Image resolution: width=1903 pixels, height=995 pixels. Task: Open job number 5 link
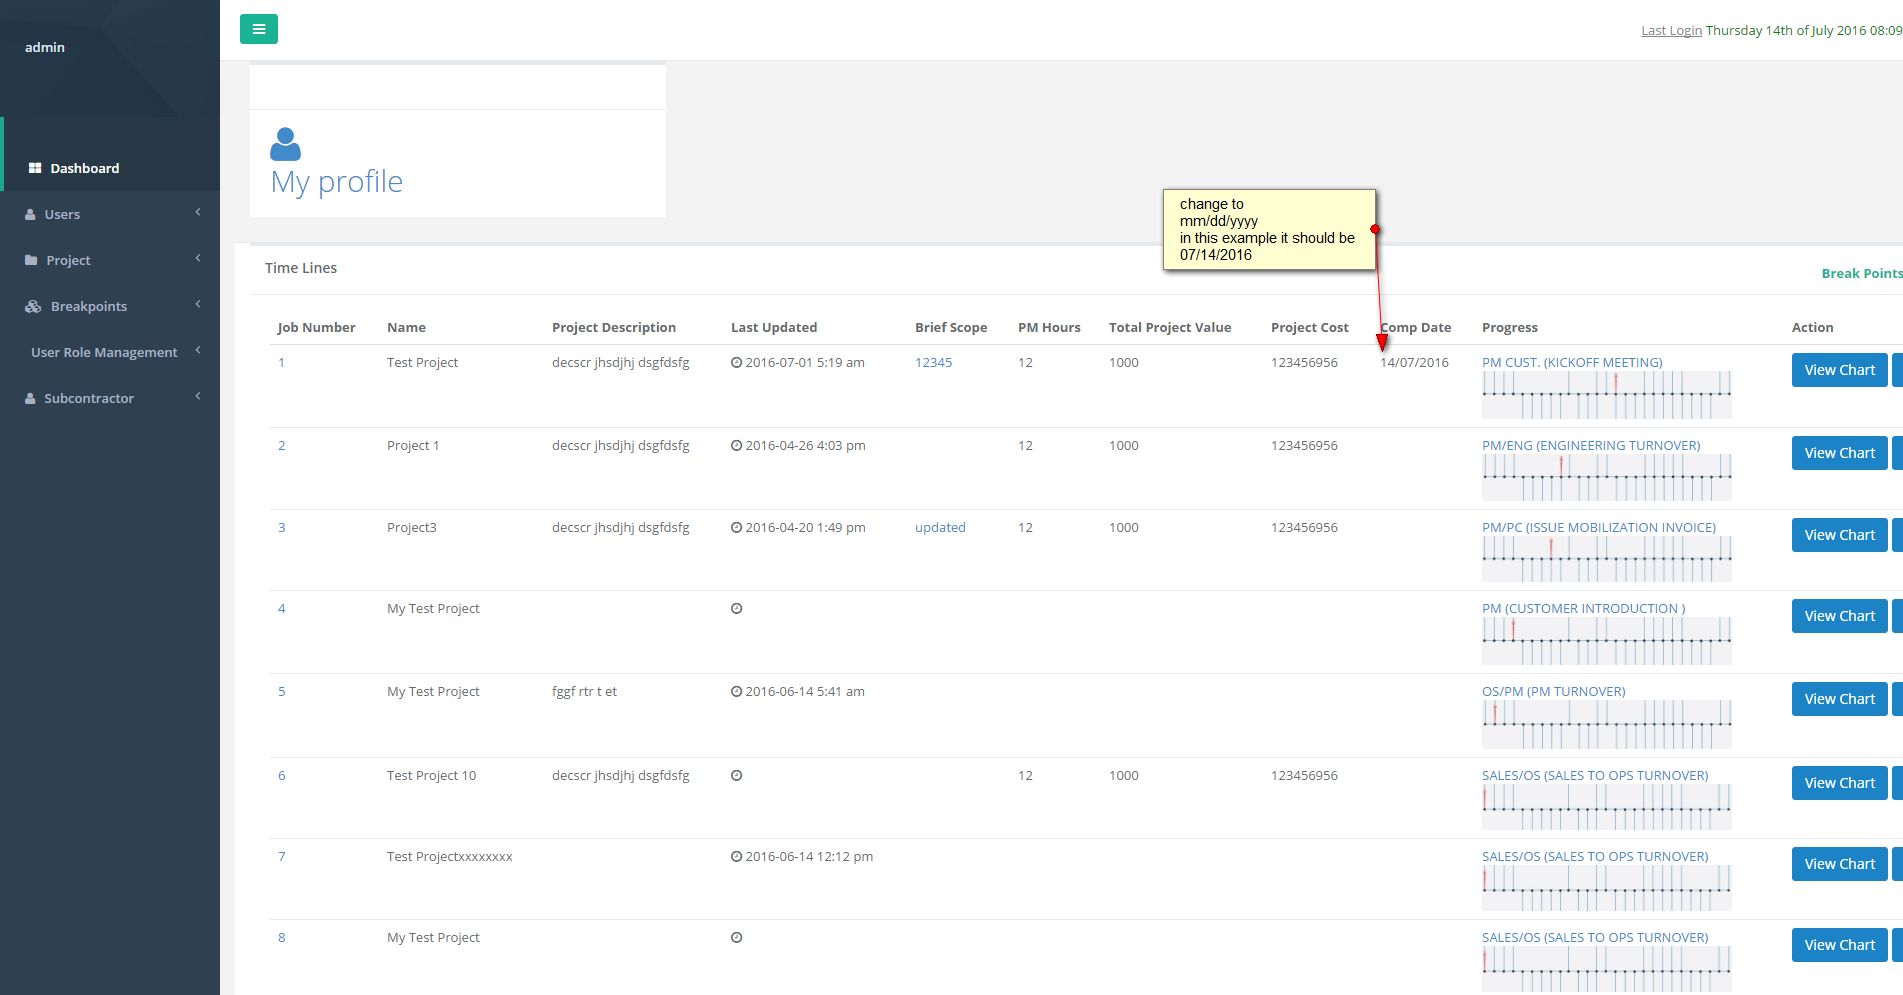coord(282,691)
